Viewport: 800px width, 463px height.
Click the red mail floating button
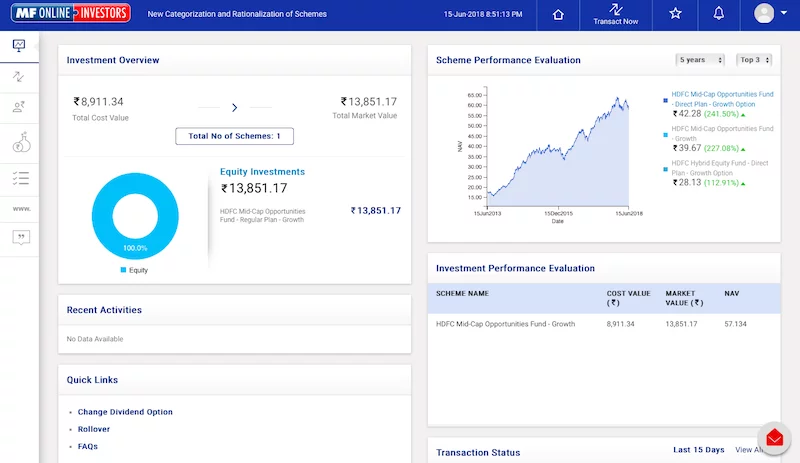[774, 438]
